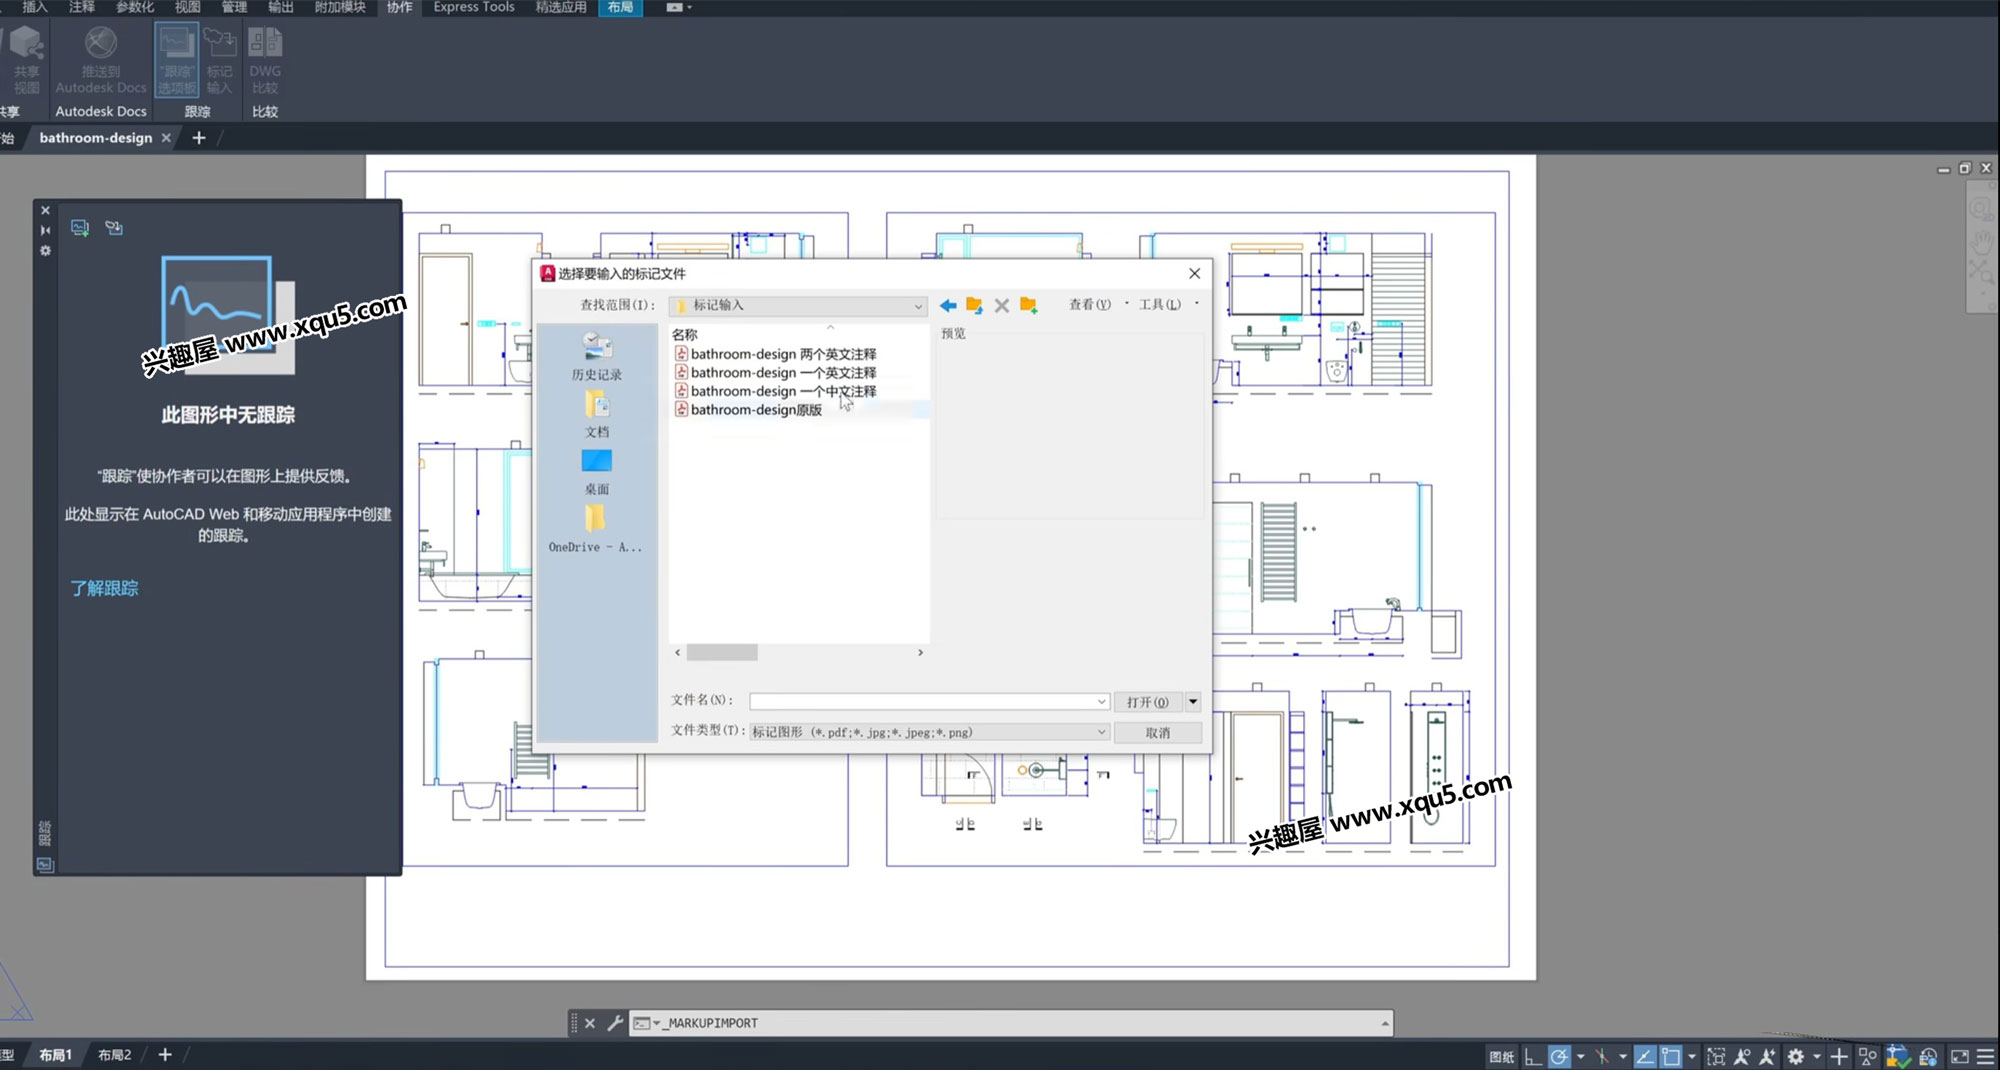Sort the file list by the 名称 column header

(x=685, y=334)
